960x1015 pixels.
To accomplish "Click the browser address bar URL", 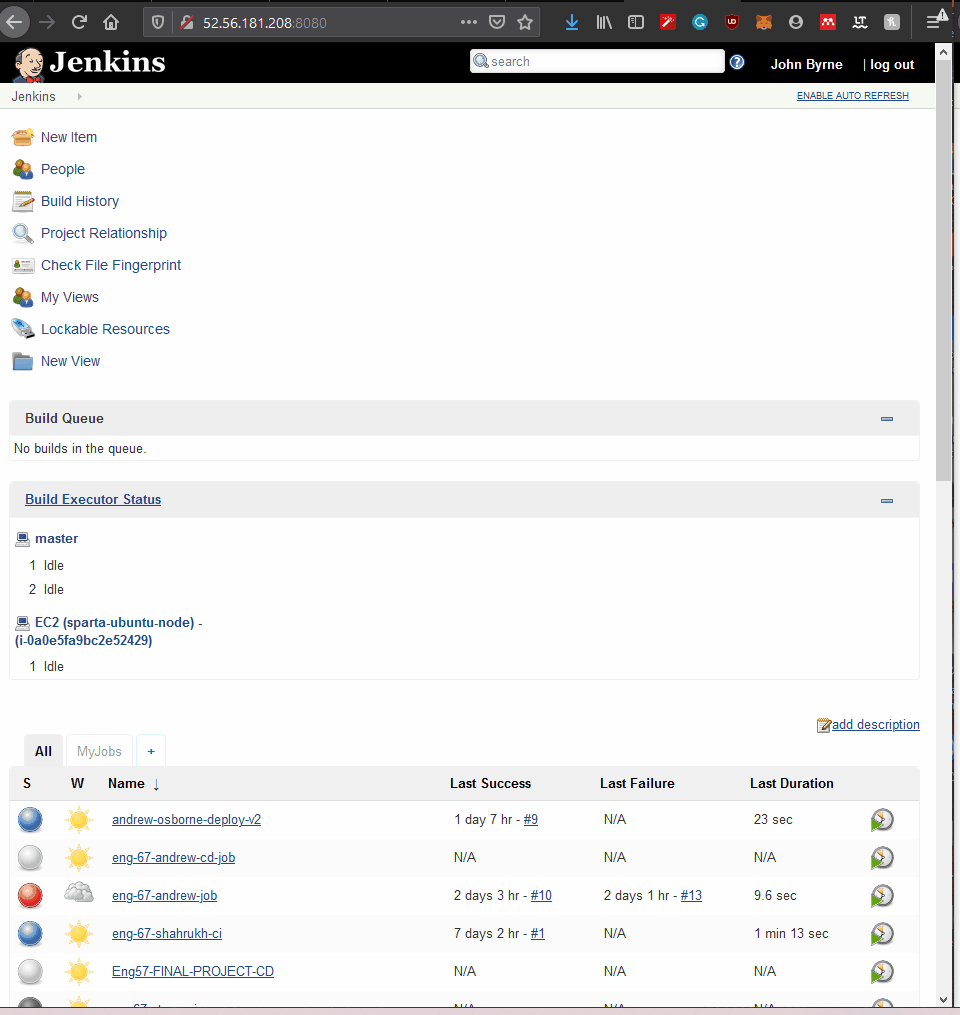I will coord(265,23).
